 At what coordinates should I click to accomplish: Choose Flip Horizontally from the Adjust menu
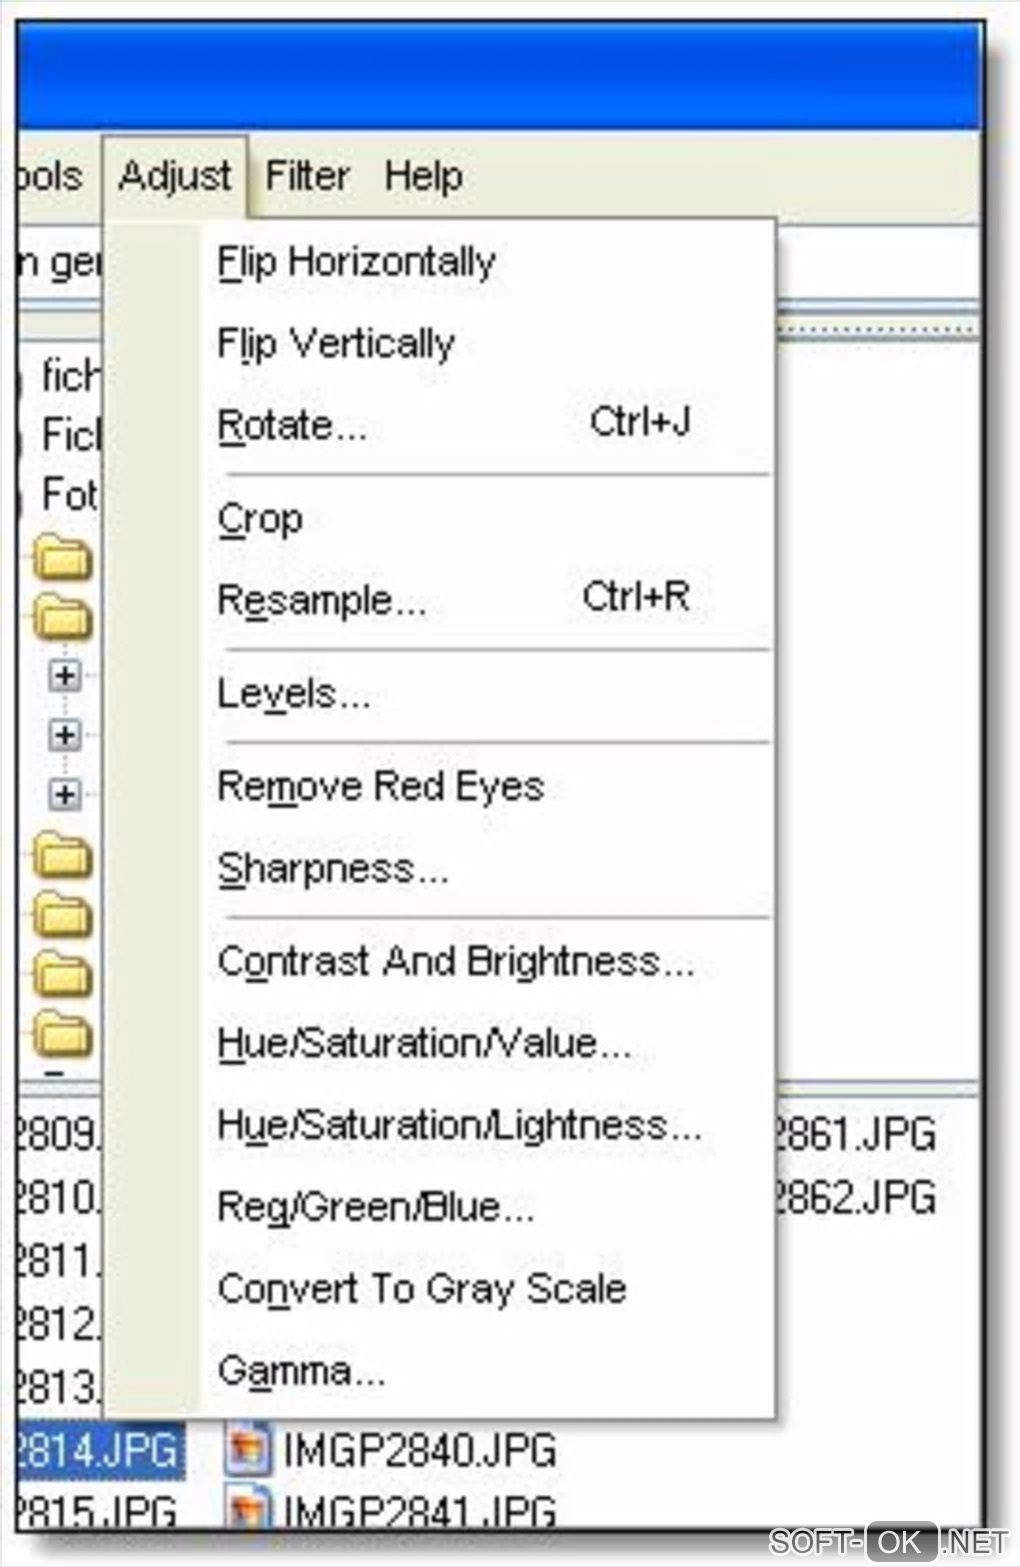(356, 262)
